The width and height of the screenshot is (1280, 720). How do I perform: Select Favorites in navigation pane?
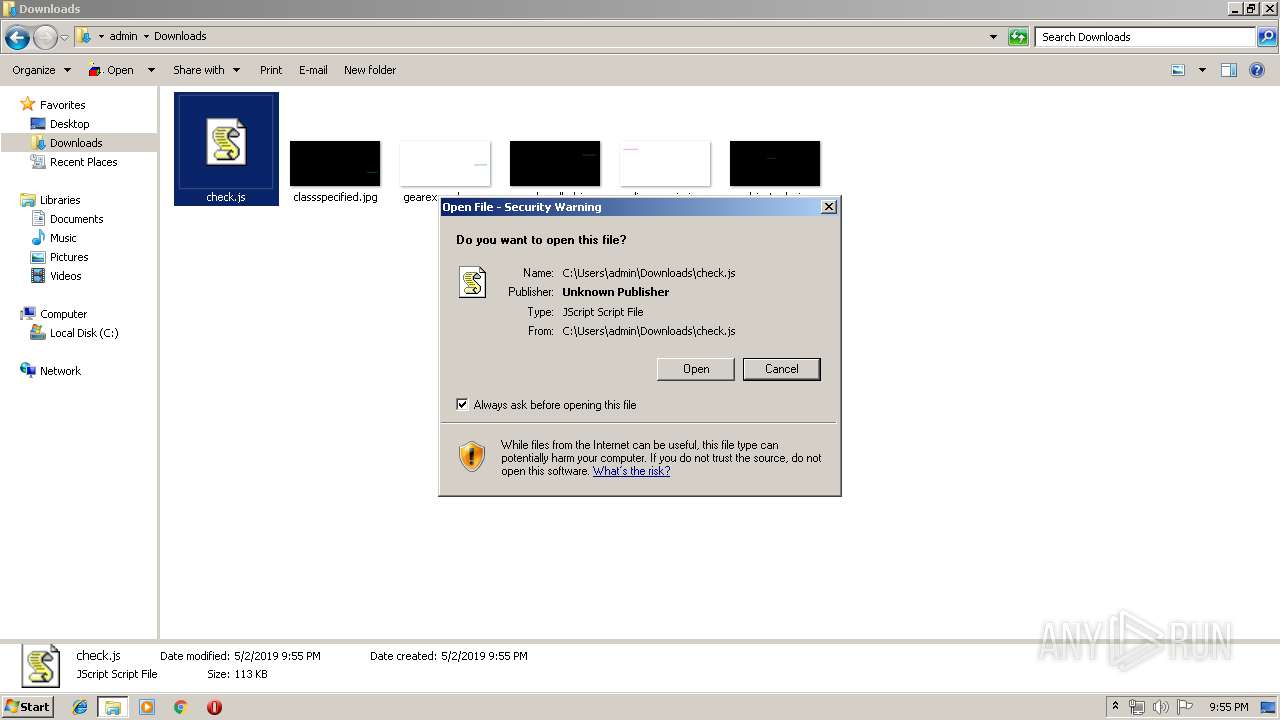tap(62, 105)
